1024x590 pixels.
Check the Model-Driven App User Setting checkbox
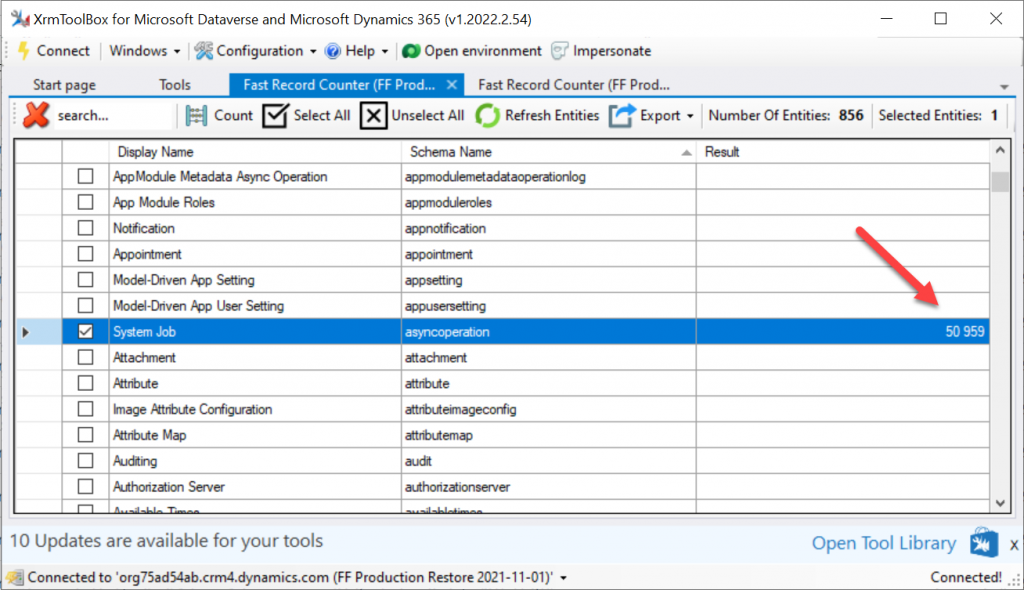tap(86, 306)
